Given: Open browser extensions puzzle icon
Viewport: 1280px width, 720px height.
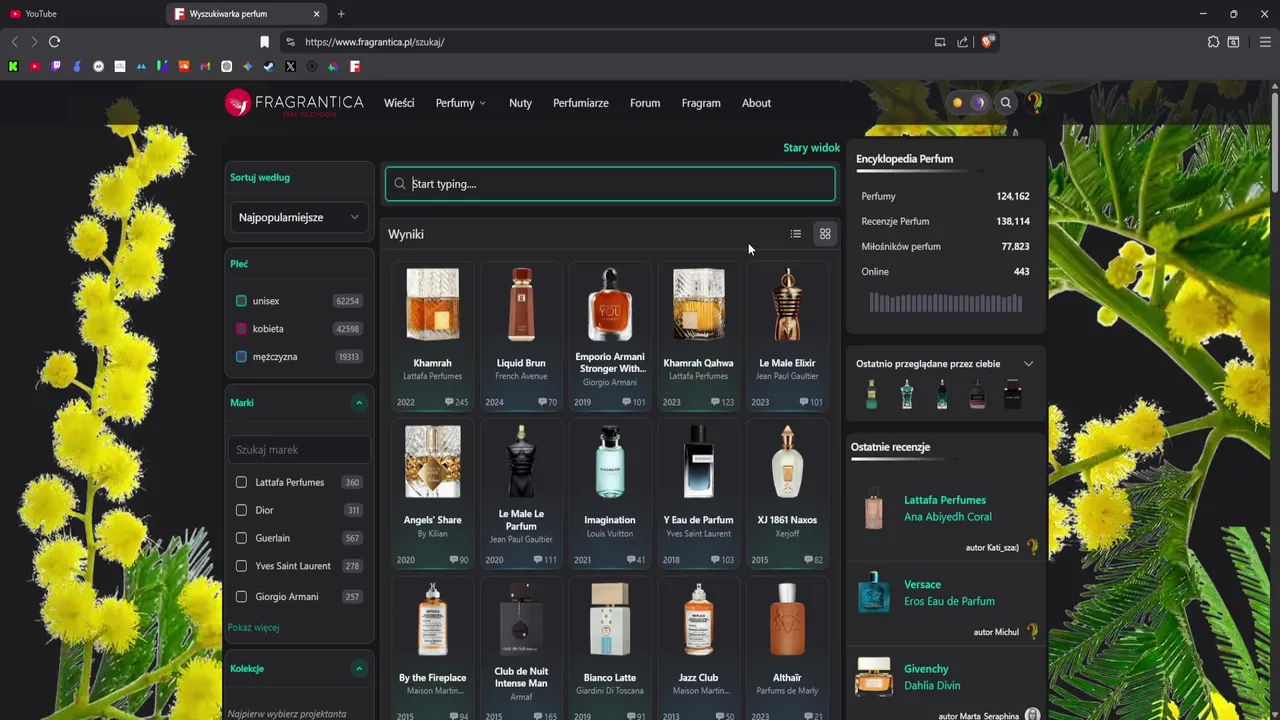Looking at the screenshot, I should [1213, 42].
